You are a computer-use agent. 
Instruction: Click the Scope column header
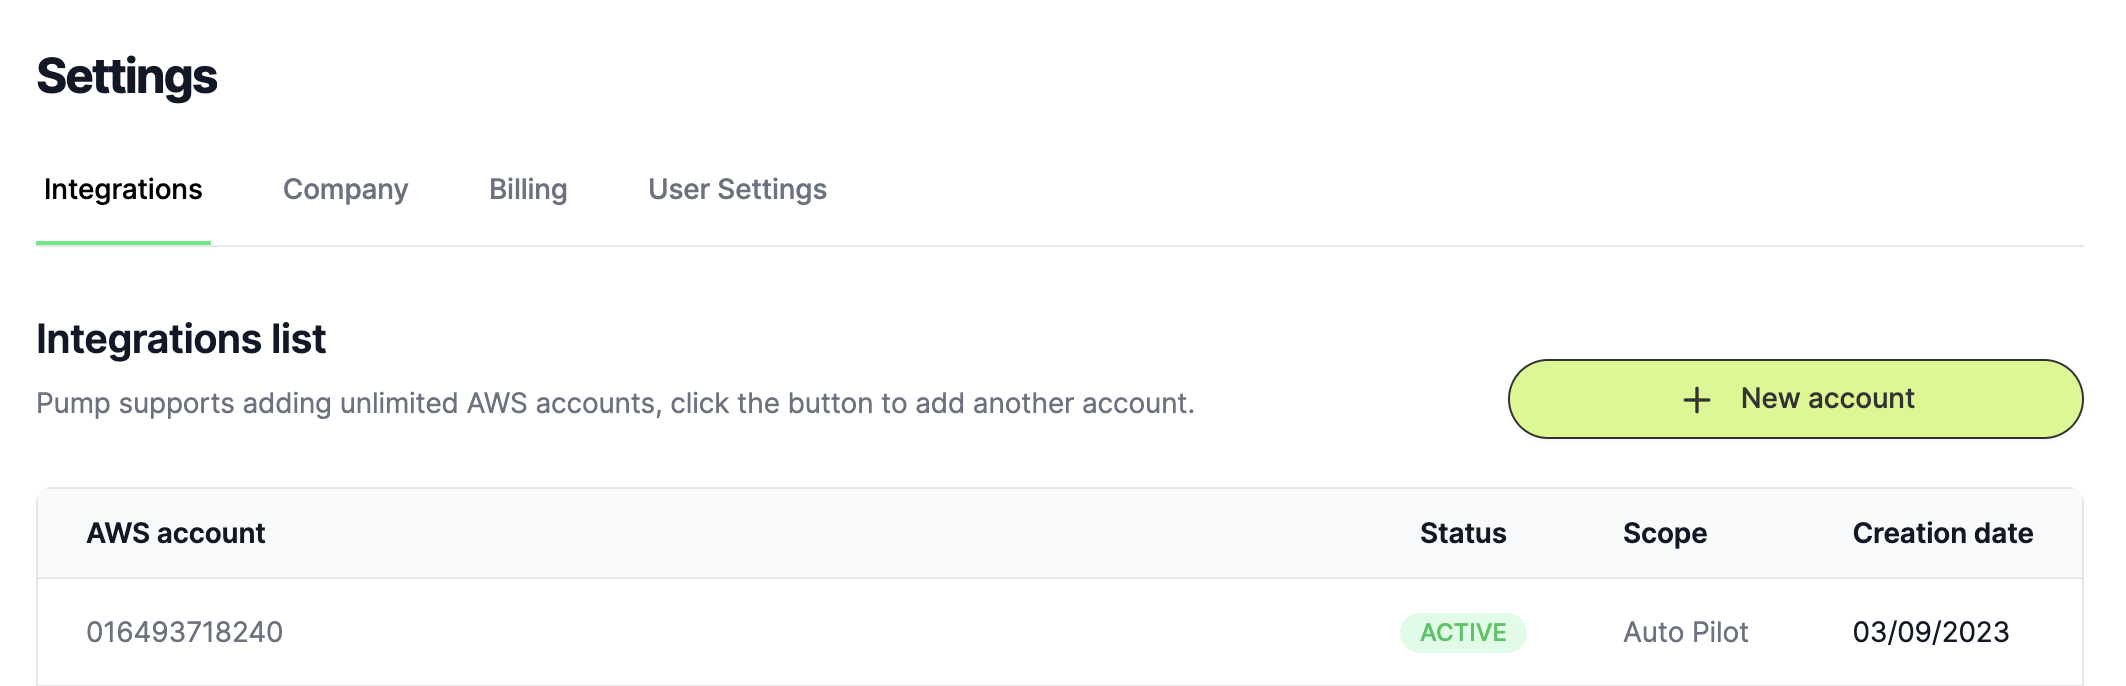tap(1665, 533)
